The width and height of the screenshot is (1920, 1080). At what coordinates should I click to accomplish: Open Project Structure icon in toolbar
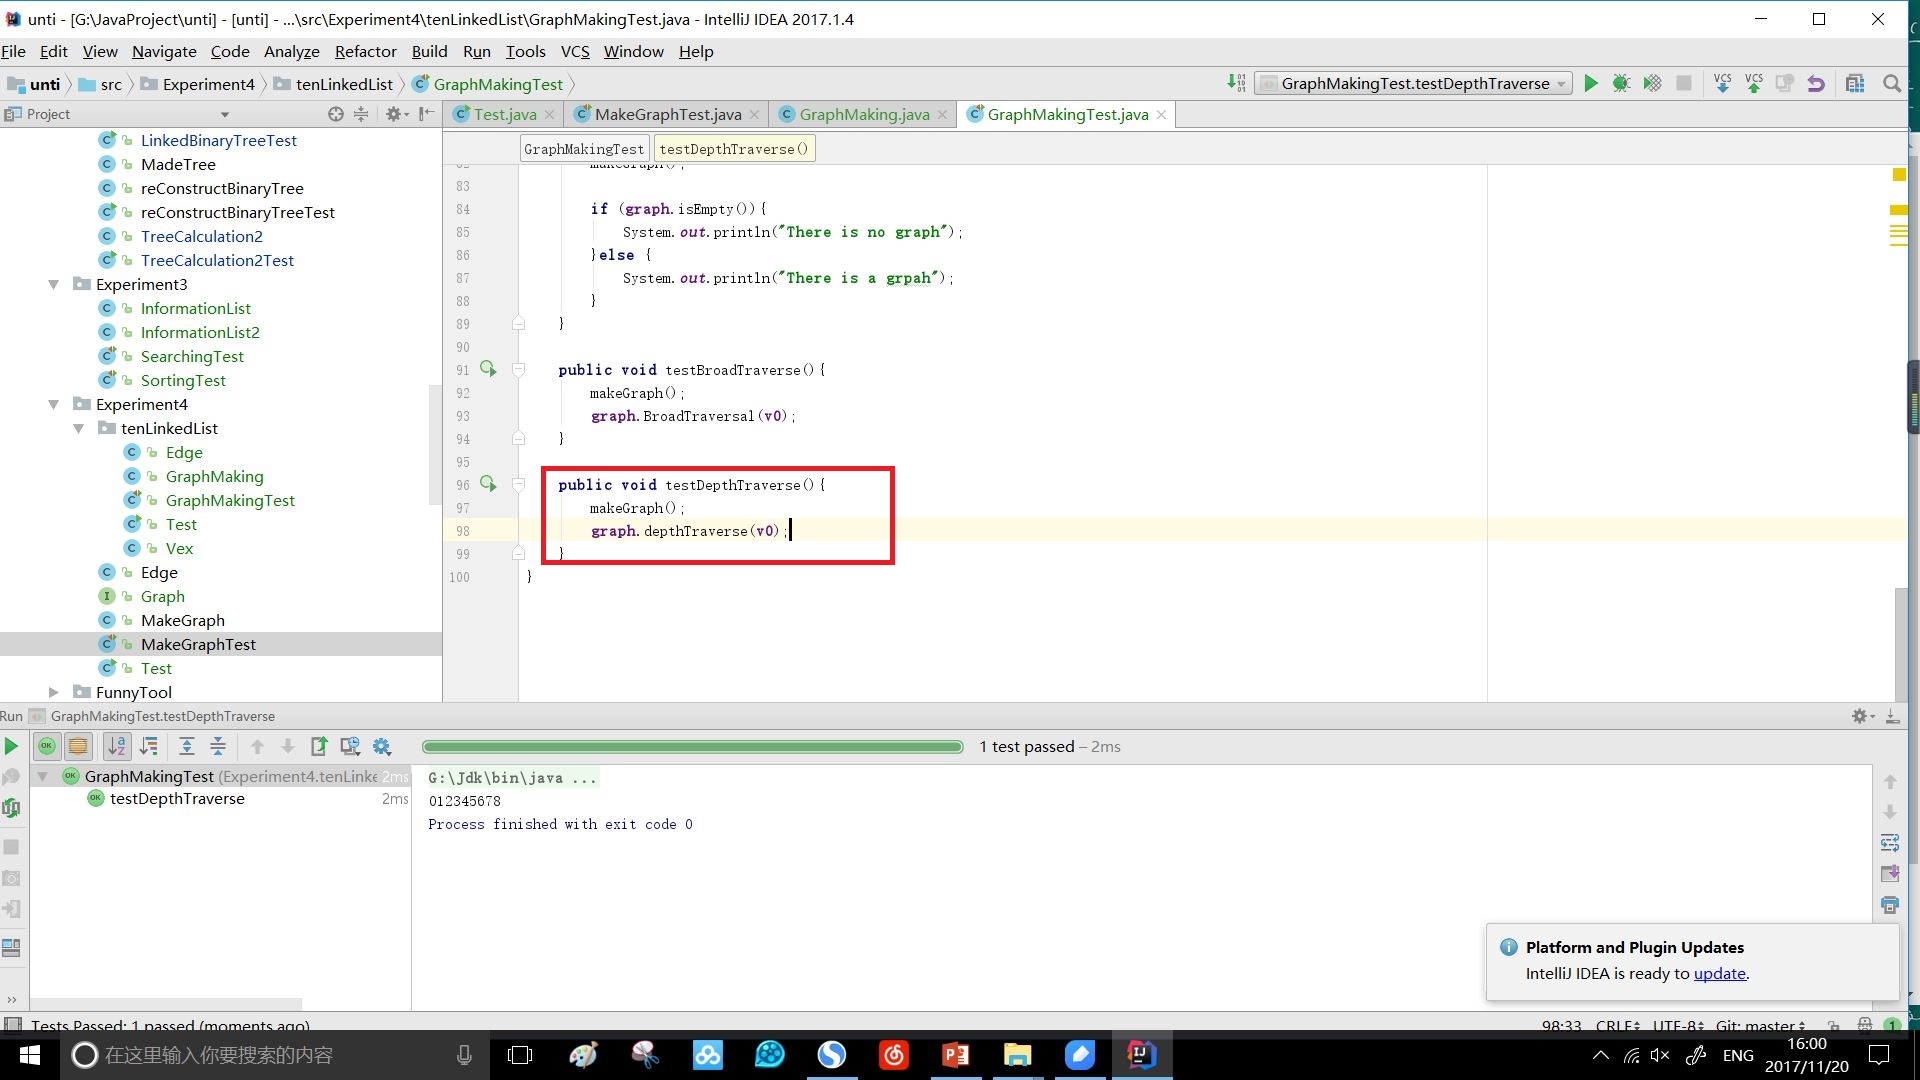pyautogui.click(x=1855, y=84)
